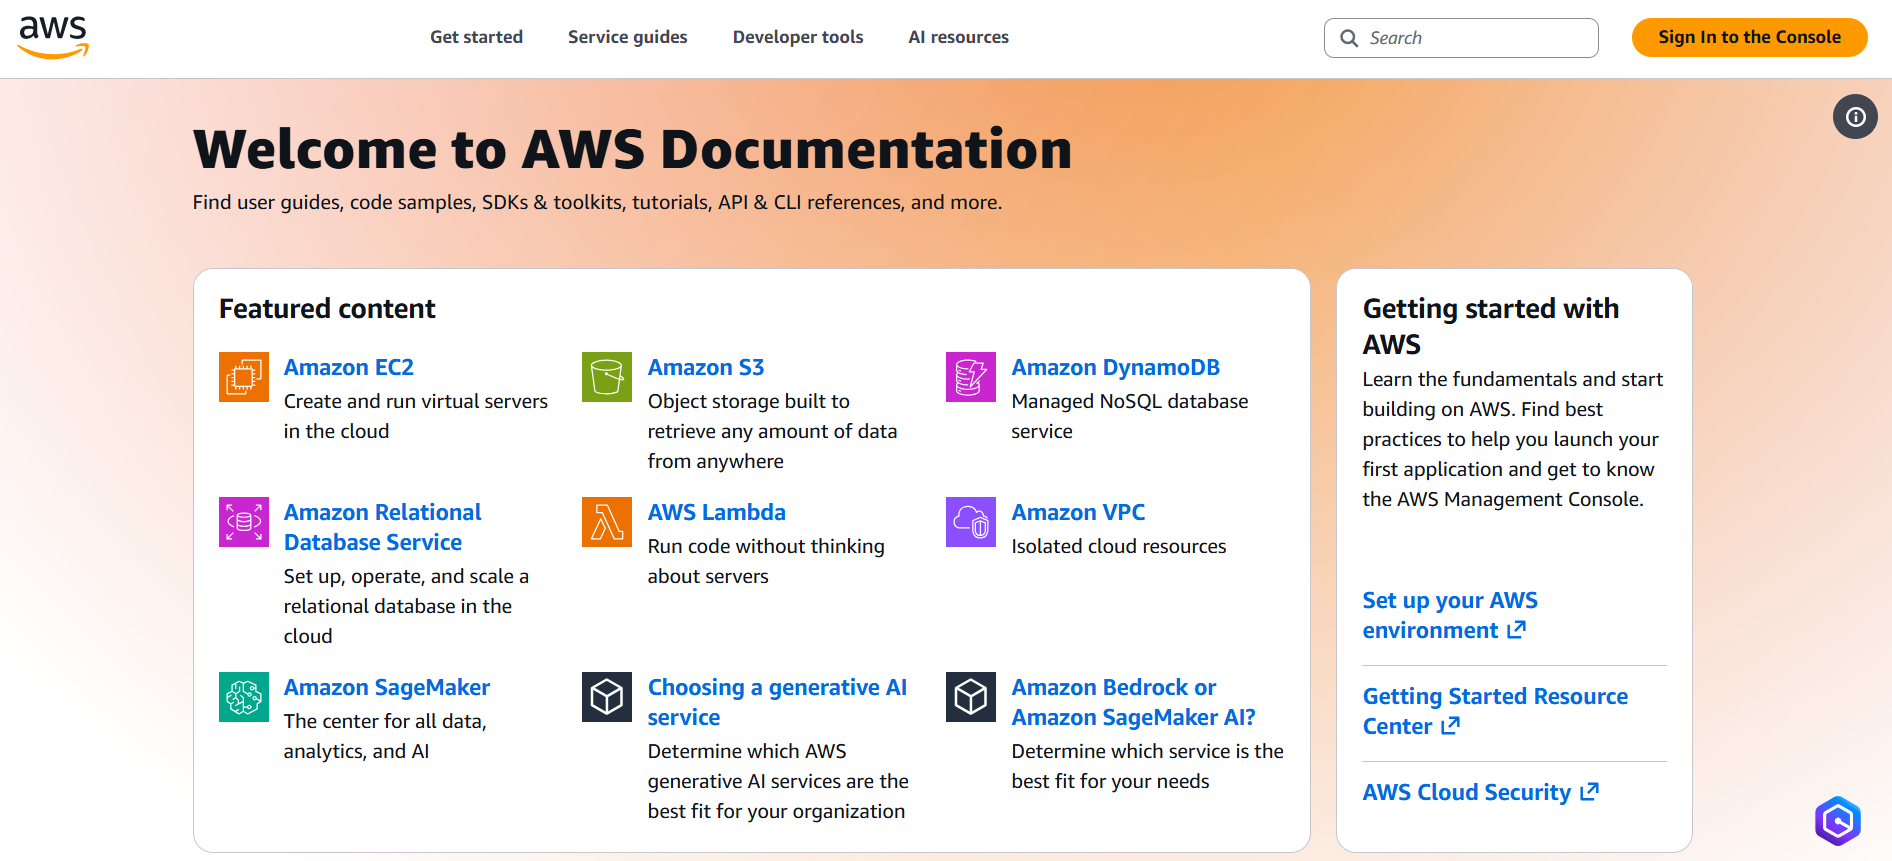Screen dimensions: 1892x861
Task: Click Sign In to the Console
Action: click(1749, 37)
